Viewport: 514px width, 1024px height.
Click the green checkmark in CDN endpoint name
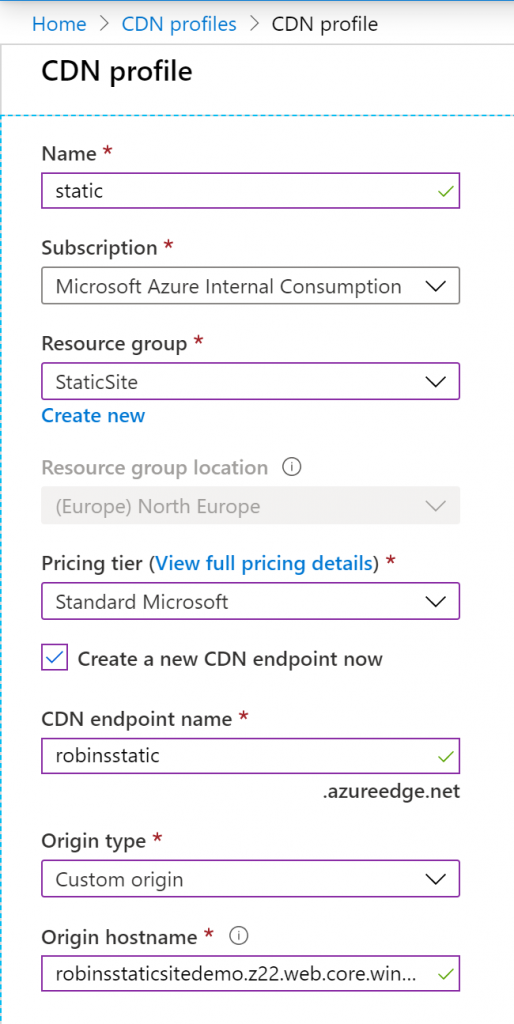click(x=445, y=756)
